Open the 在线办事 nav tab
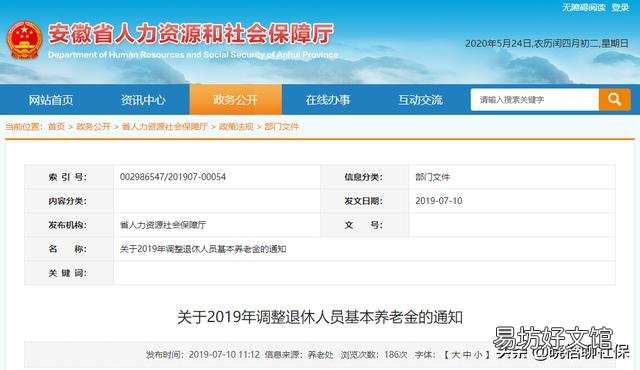The width and height of the screenshot is (640, 370). (328, 100)
